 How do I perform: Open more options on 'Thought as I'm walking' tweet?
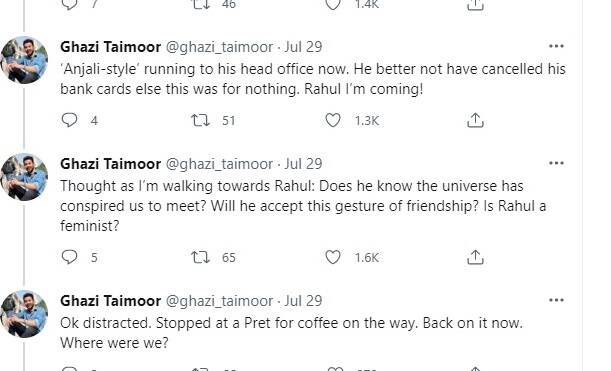pos(556,163)
